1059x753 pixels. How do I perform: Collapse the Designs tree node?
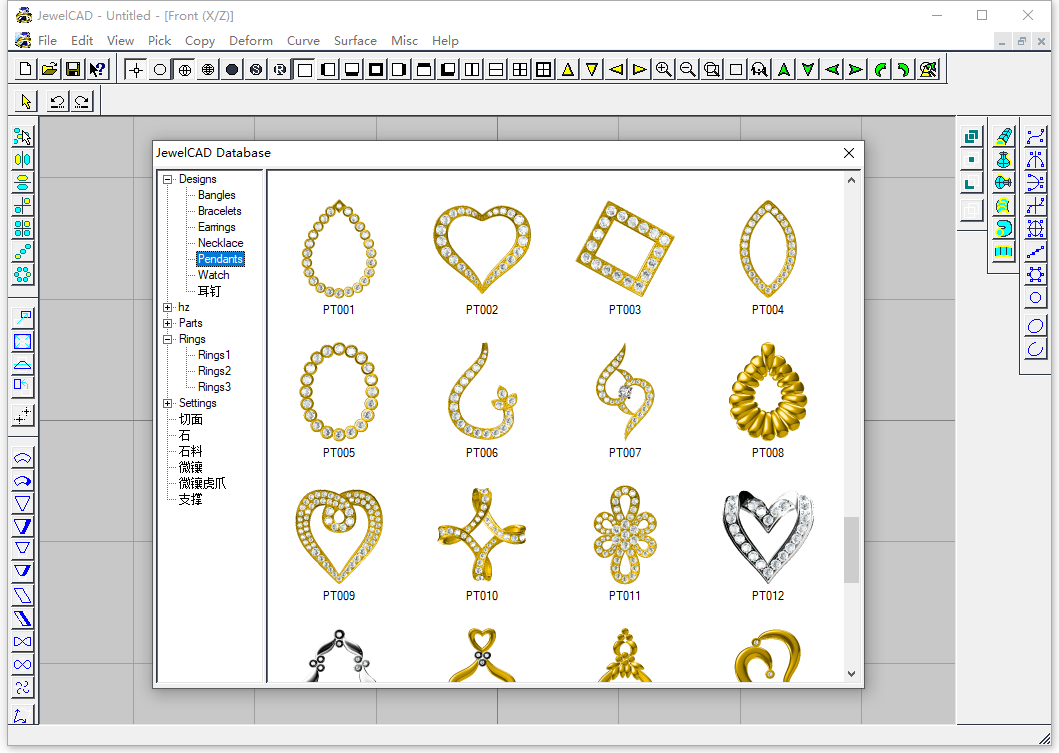tap(167, 180)
